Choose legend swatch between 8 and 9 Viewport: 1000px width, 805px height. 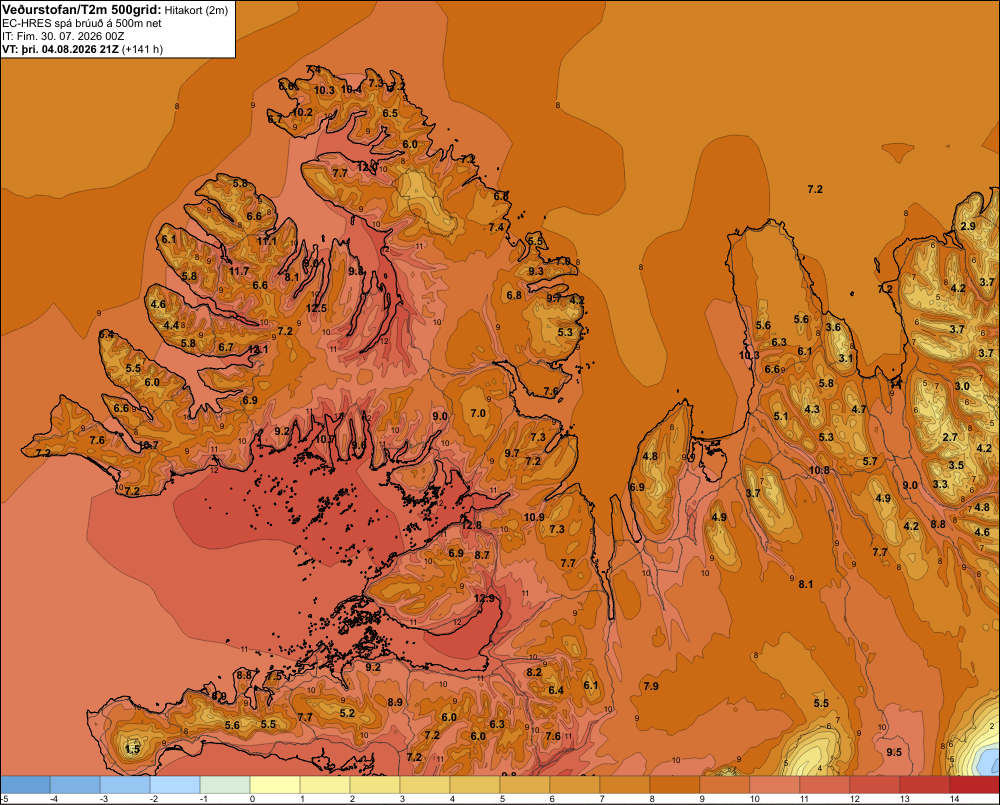(675, 784)
